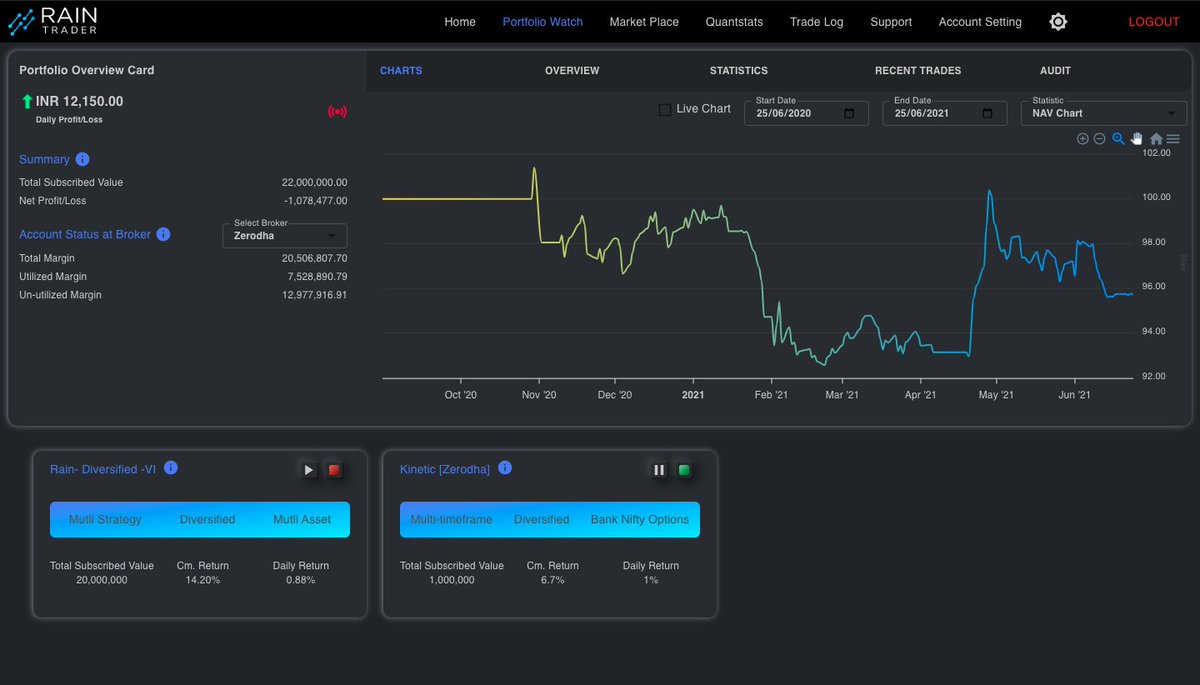Screen dimensions: 1200x685
Task: Switch to the STATISTICS tab
Action: pyautogui.click(x=739, y=71)
